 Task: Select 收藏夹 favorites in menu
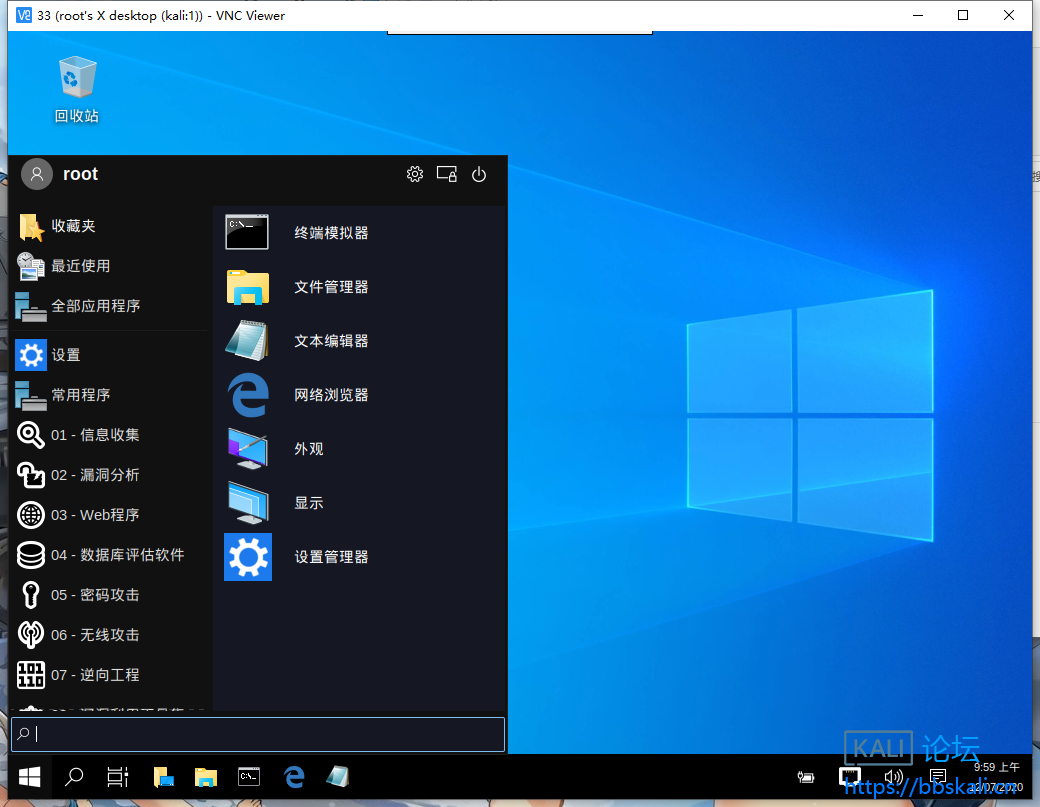pos(73,226)
